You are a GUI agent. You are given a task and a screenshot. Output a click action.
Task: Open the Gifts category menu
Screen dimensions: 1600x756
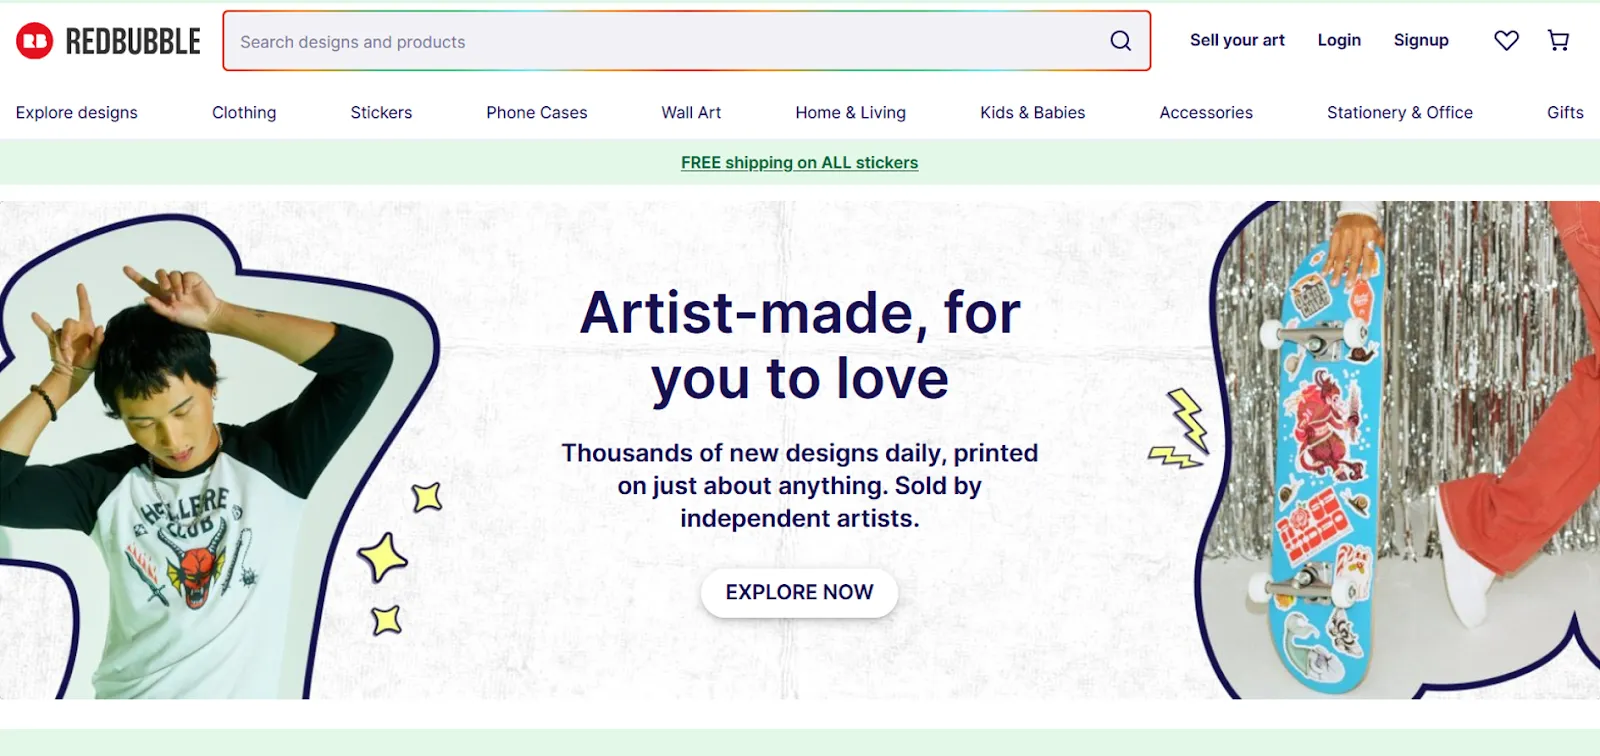click(x=1563, y=112)
